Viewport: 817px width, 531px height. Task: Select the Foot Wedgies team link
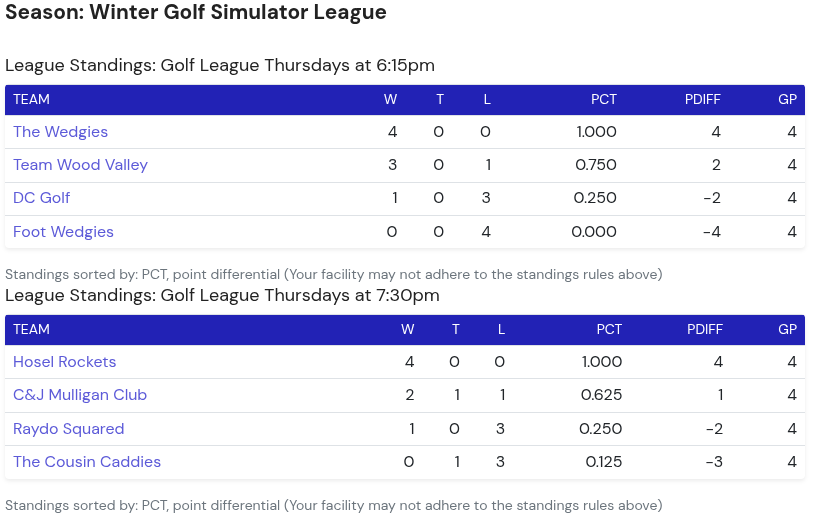coord(63,232)
